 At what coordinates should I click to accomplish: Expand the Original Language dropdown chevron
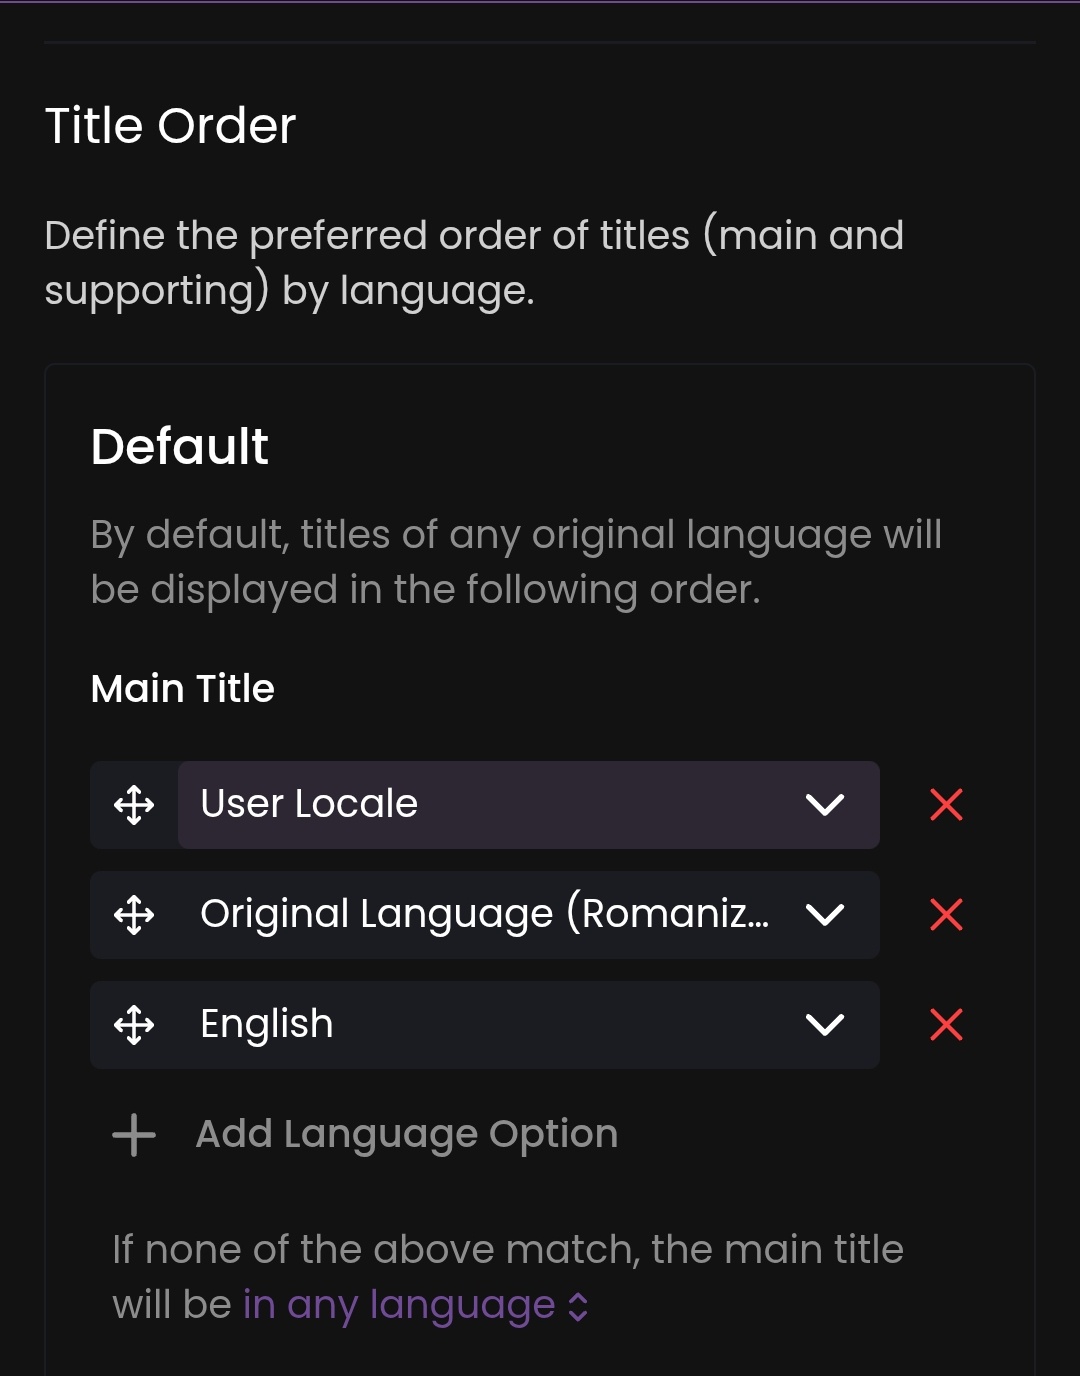pyautogui.click(x=825, y=915)
